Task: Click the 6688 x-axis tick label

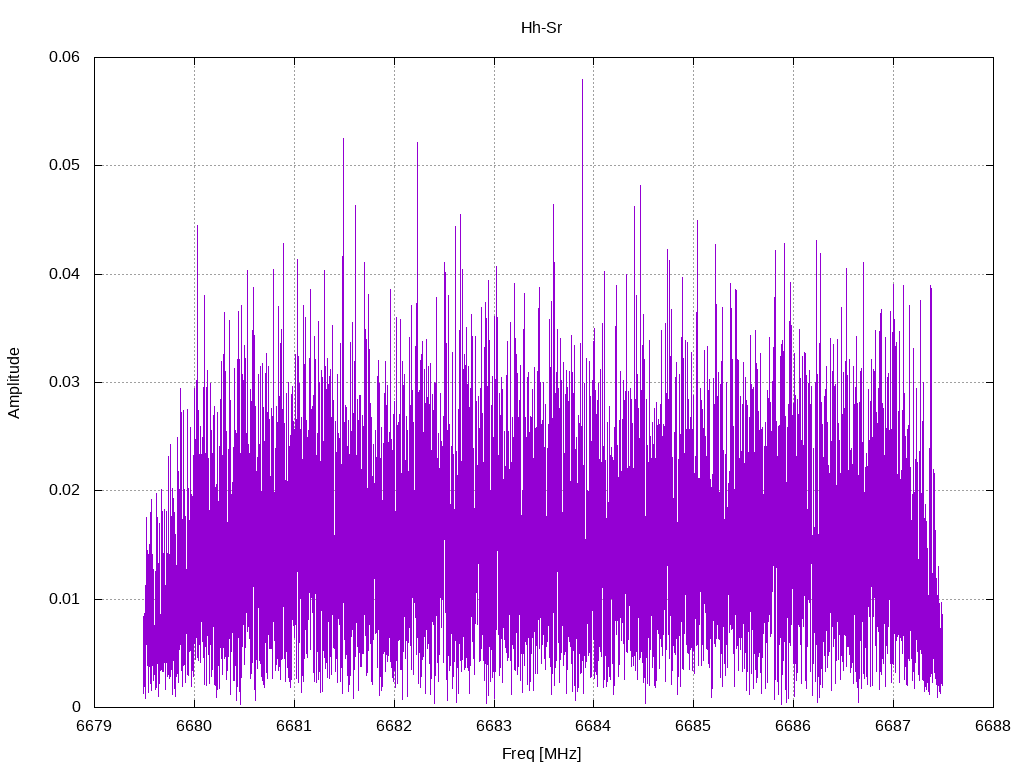Action: [x=993, y=726]
